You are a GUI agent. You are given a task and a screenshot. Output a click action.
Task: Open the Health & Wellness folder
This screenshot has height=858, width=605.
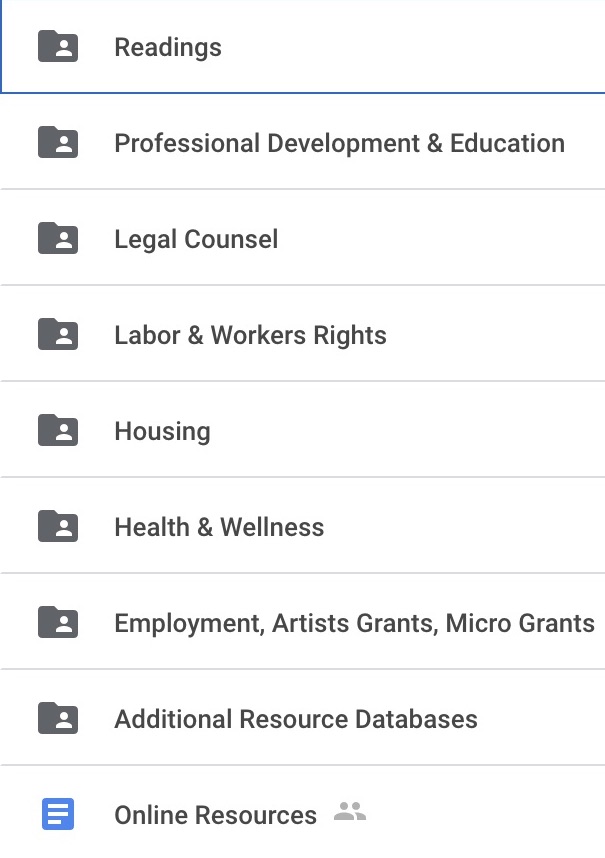coord(219,527)
